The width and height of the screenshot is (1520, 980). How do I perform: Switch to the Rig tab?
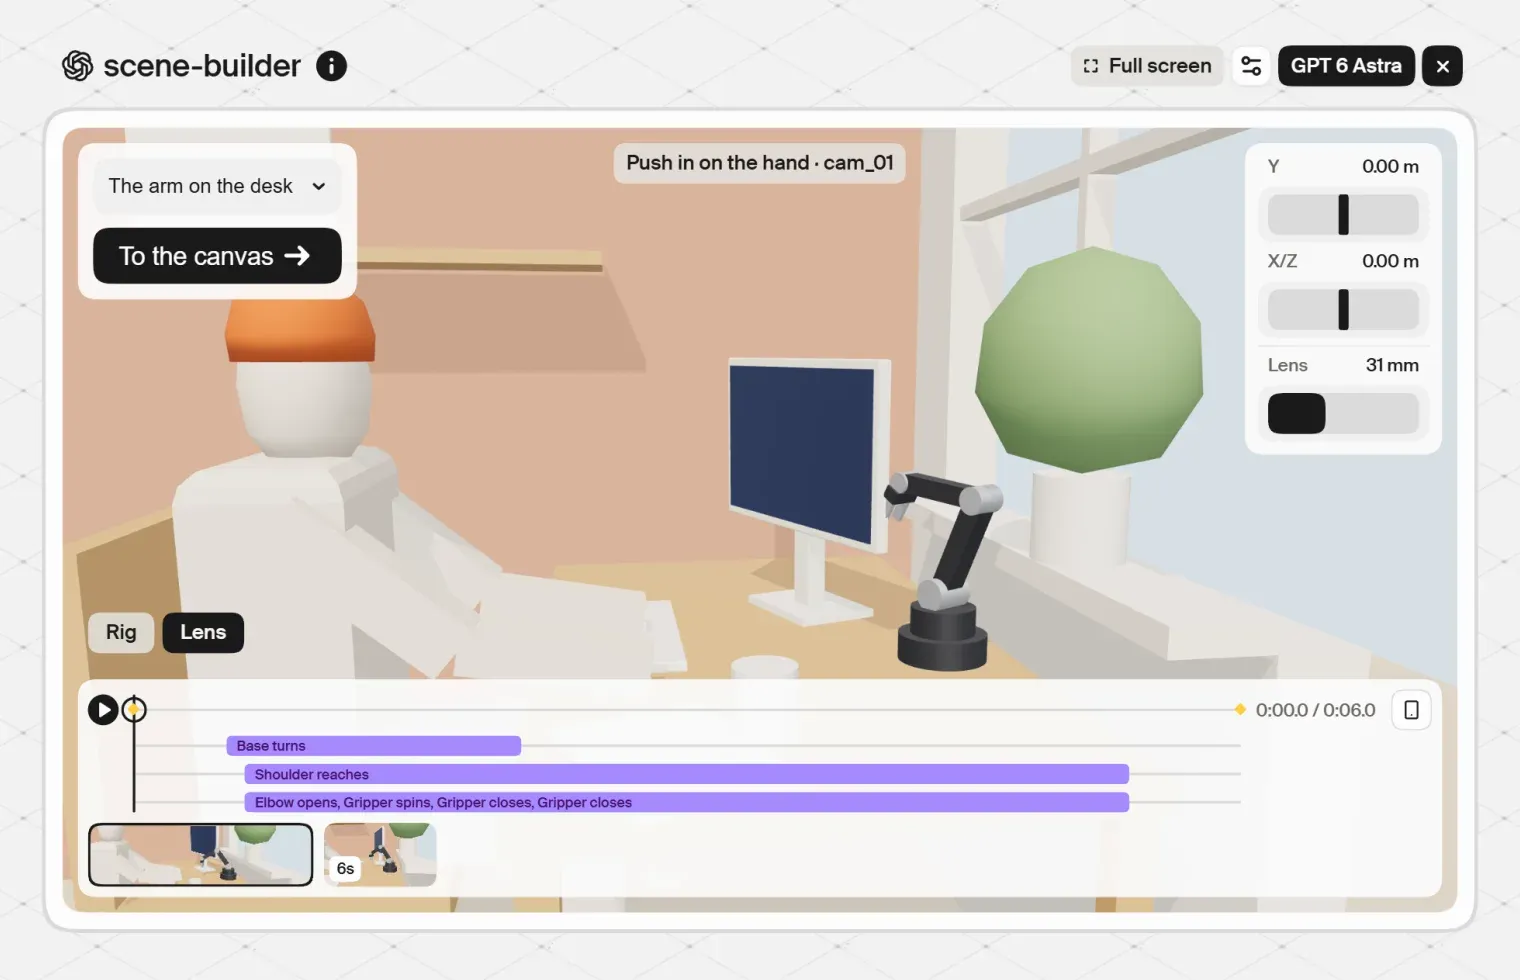tap(121, 632)
